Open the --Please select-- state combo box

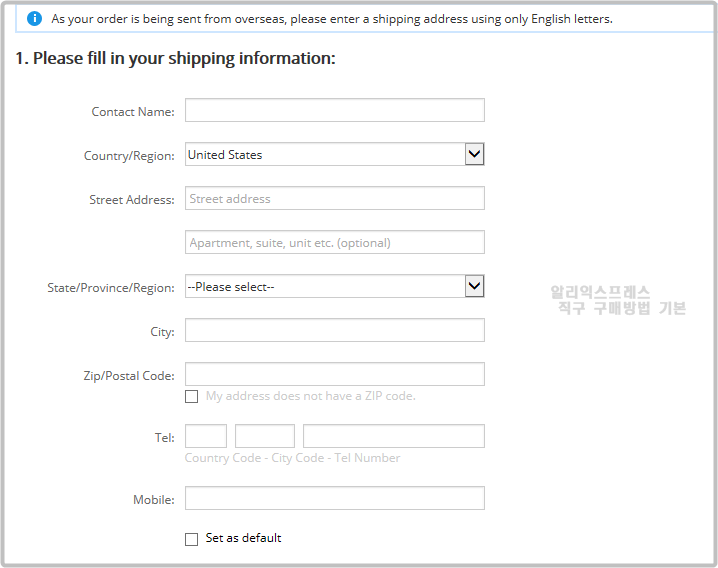tap(335, 286)
